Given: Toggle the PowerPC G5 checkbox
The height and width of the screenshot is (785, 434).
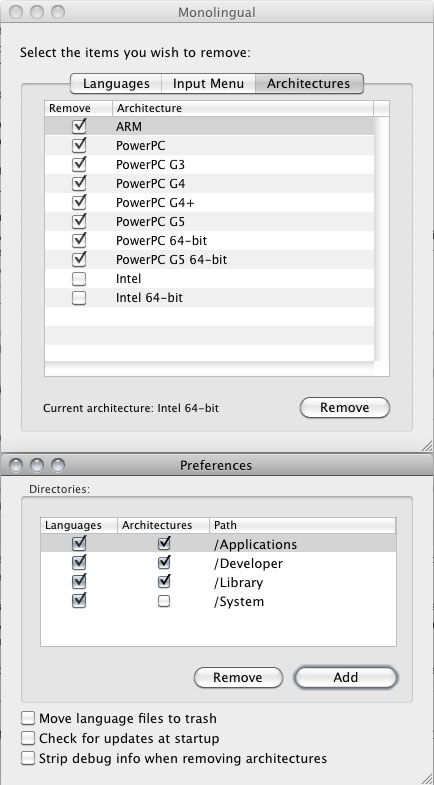Looking at the screenshot, I should click(x=79, y=221).
